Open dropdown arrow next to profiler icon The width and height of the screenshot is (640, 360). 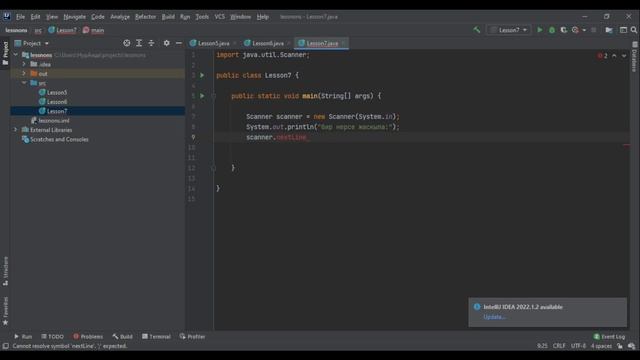pyautogui.click(x=584, y=30)
